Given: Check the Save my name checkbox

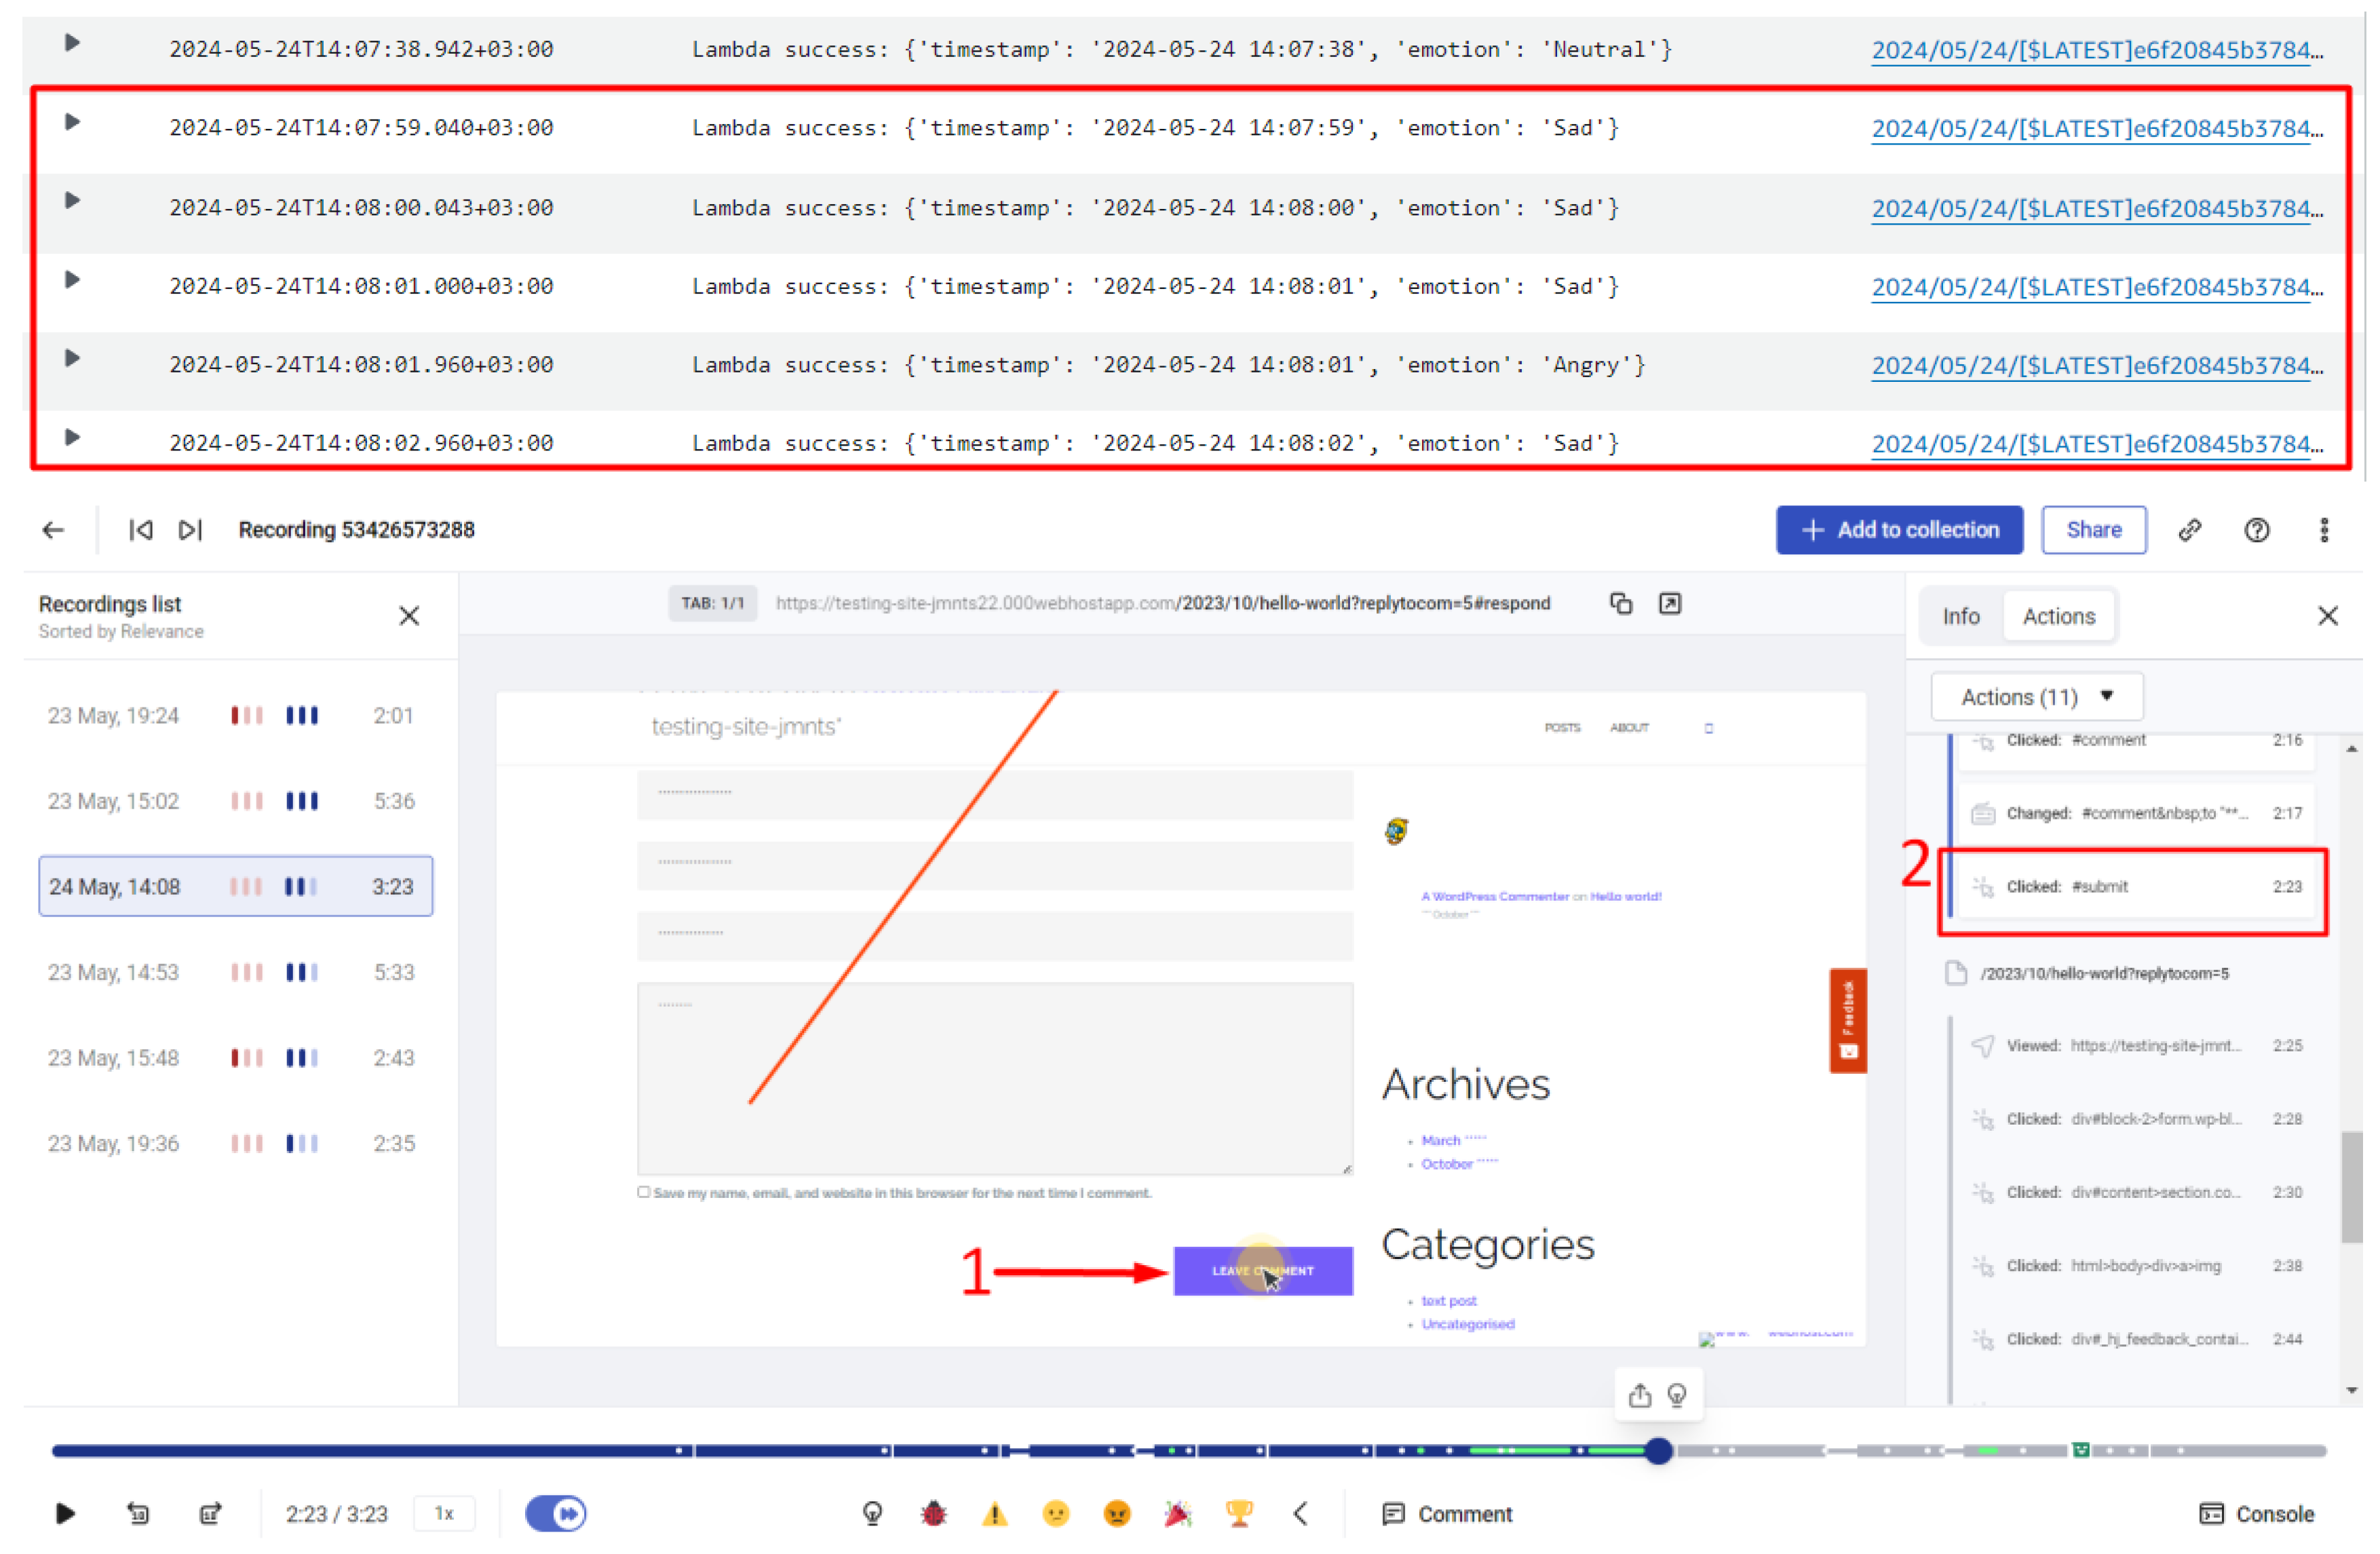Looking at the screenshot, I should pos(644,1192).
